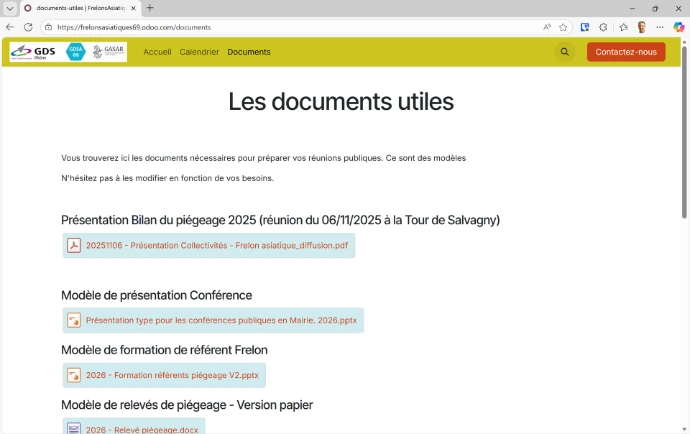
Task: Open the Copilot icon in browser toolbar
Action: pyautogui.click(x=679, y=27)
